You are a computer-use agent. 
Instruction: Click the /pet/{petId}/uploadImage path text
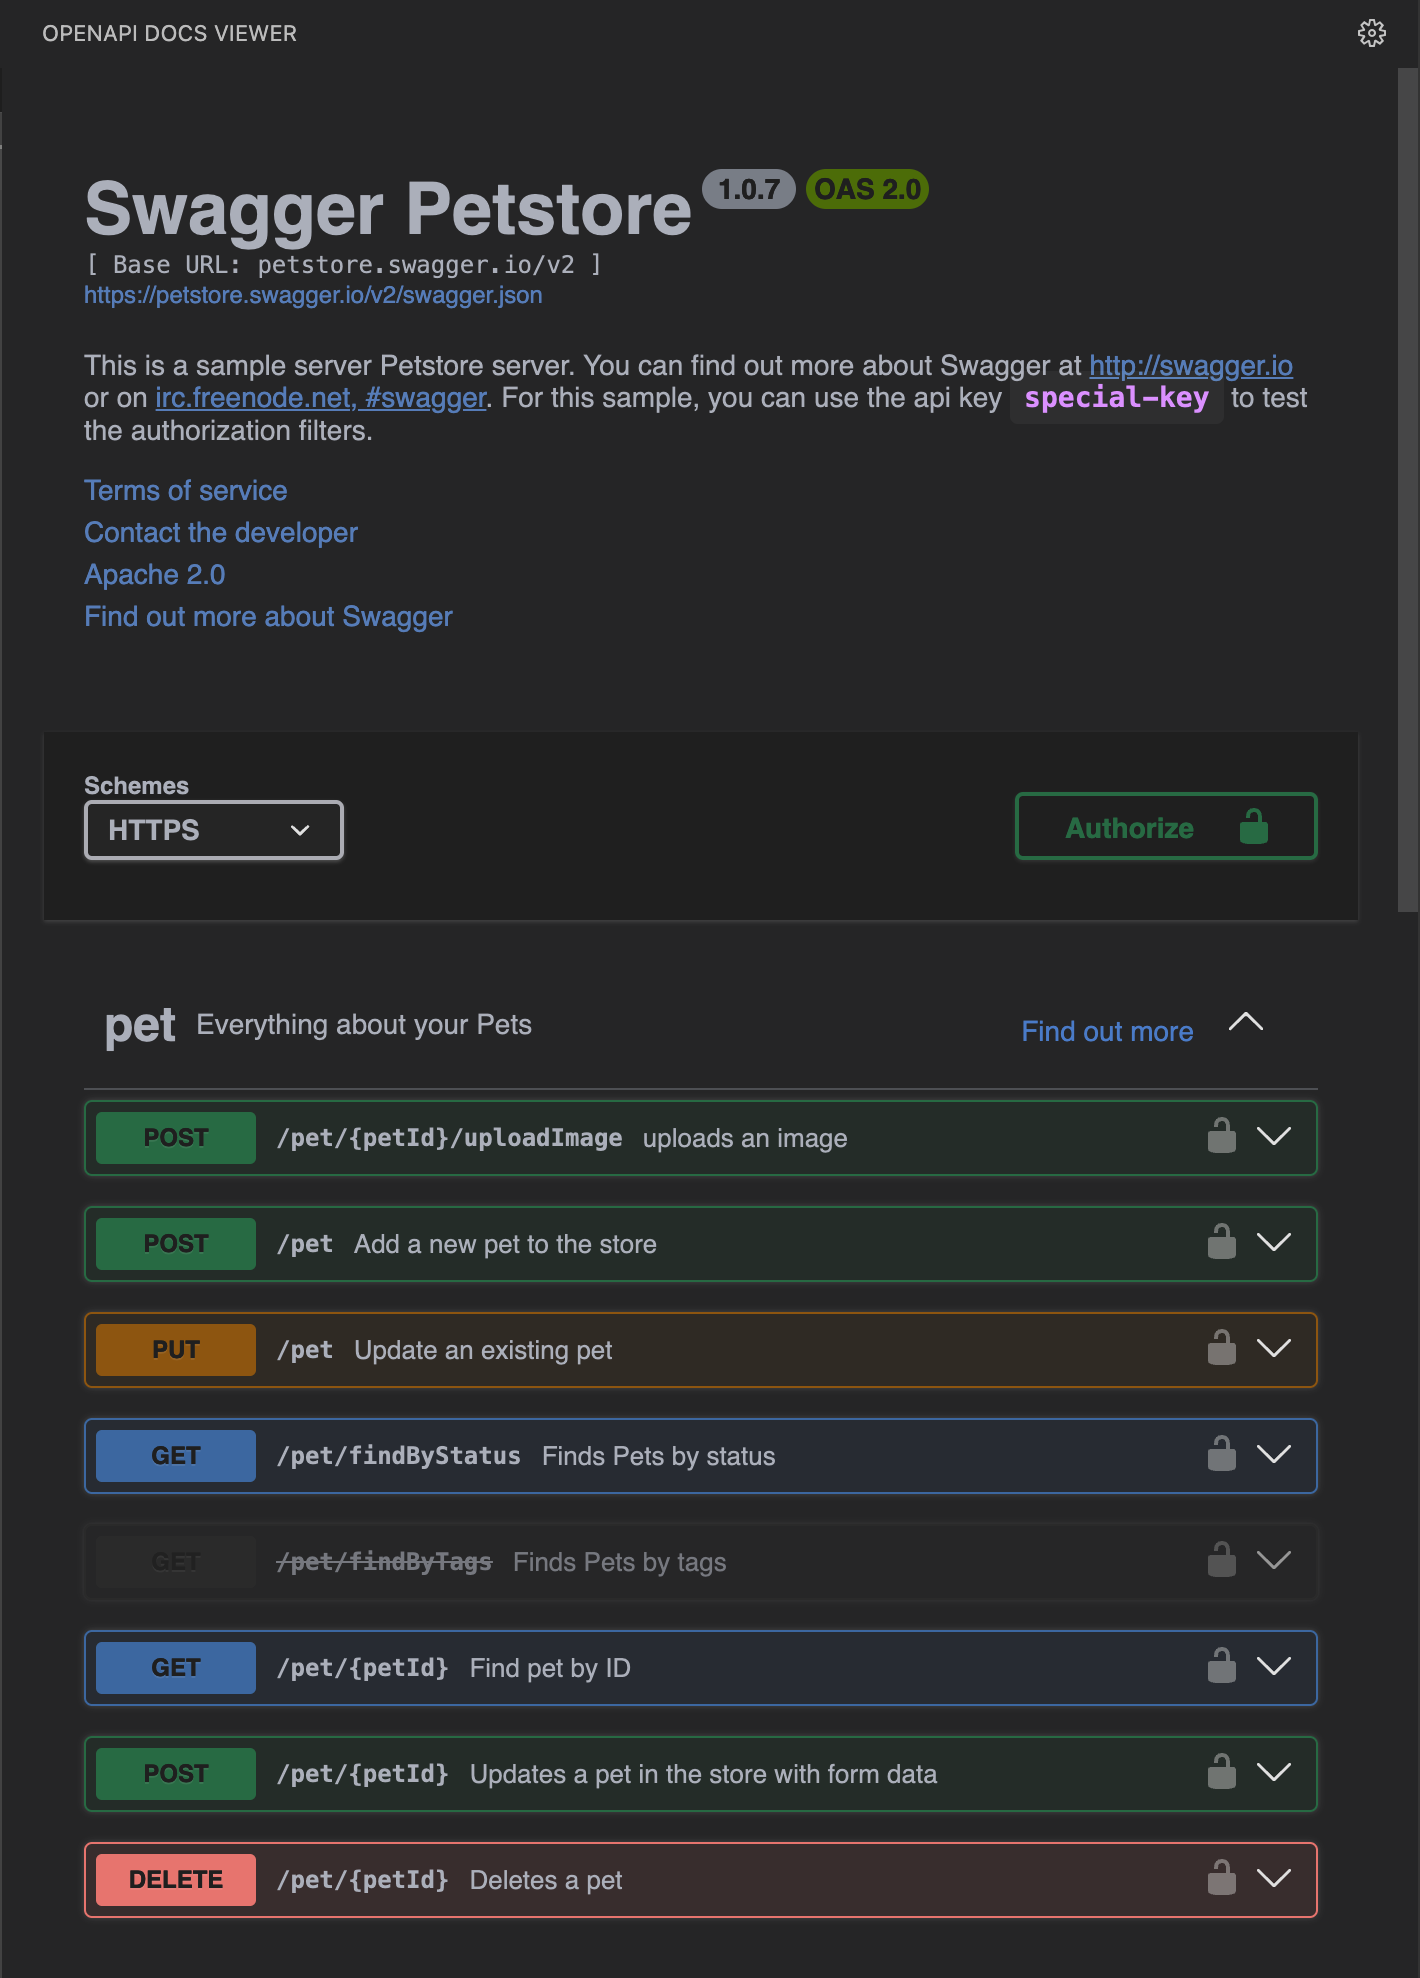tap(450, 1138)
